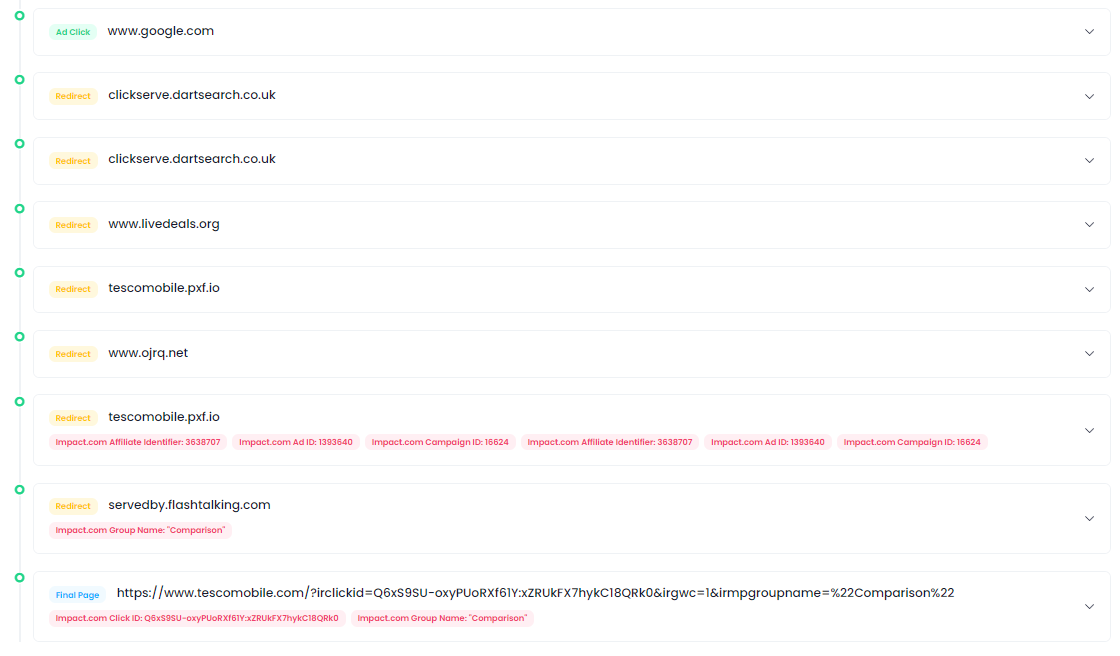
Task: Click the Ad Click badge
Action: (73, 31)
